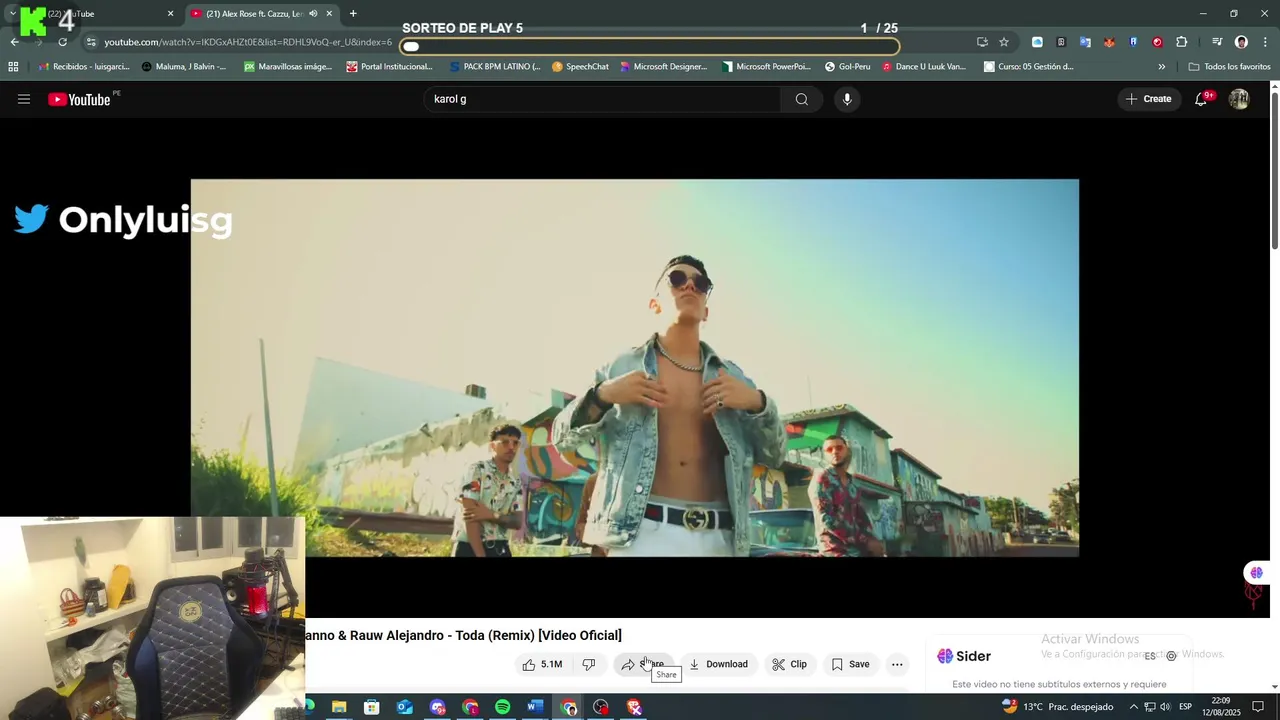
Task: Open 'Dance U Luuk Van...' bookmark
Action: 924,67
